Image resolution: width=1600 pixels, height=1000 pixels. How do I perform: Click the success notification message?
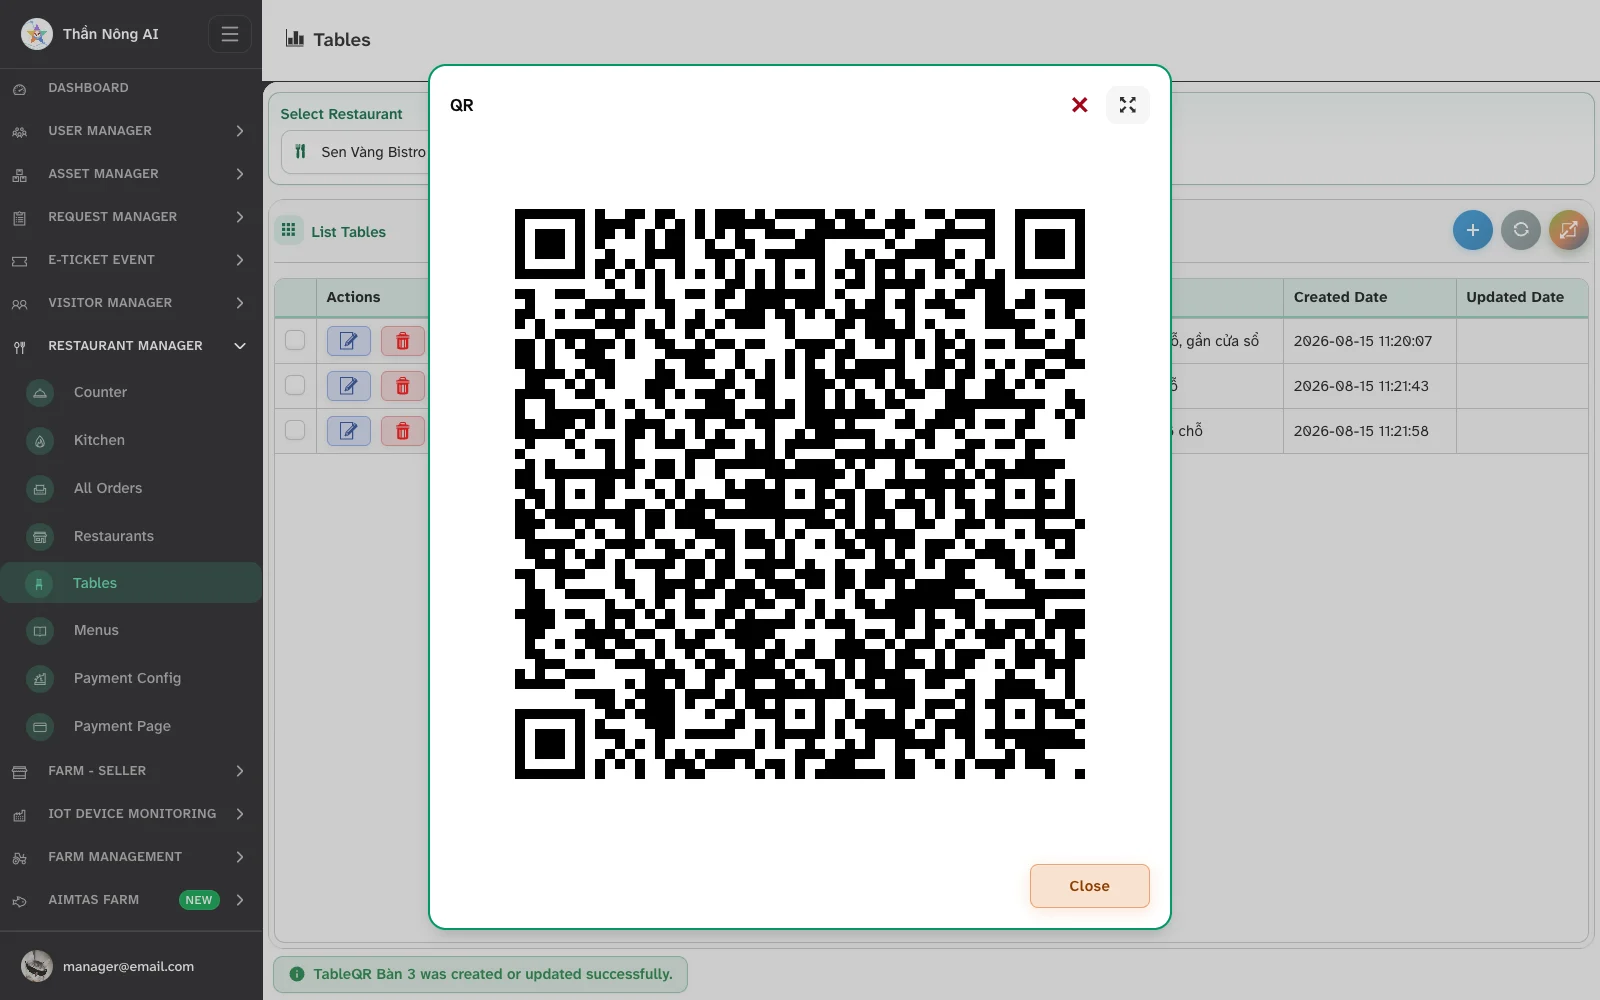click(x=480, y=974)
